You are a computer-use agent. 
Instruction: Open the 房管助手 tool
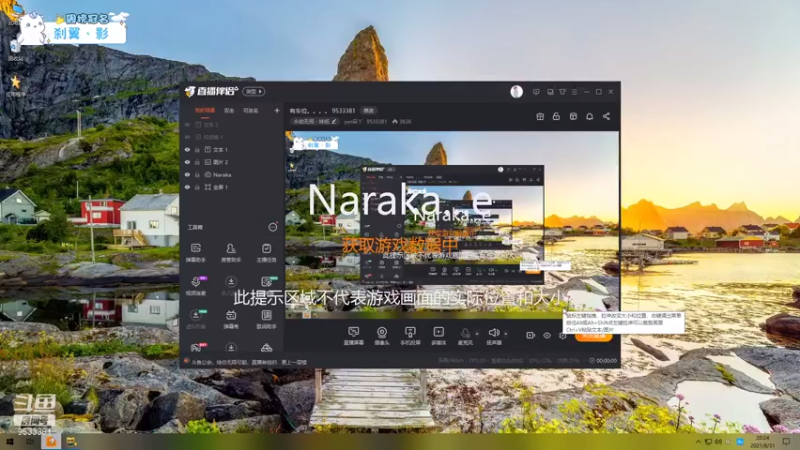[231, 252]
